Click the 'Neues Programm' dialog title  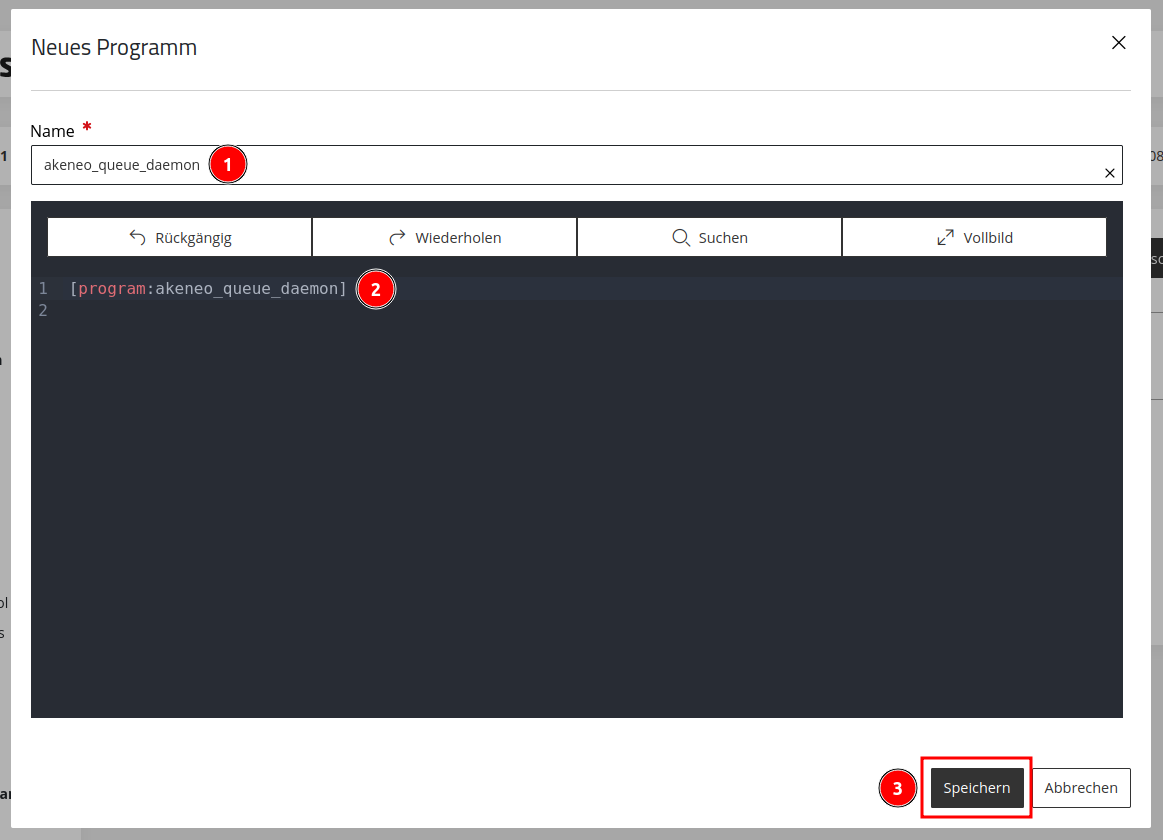pyautogui.click(x=114, y=47)
